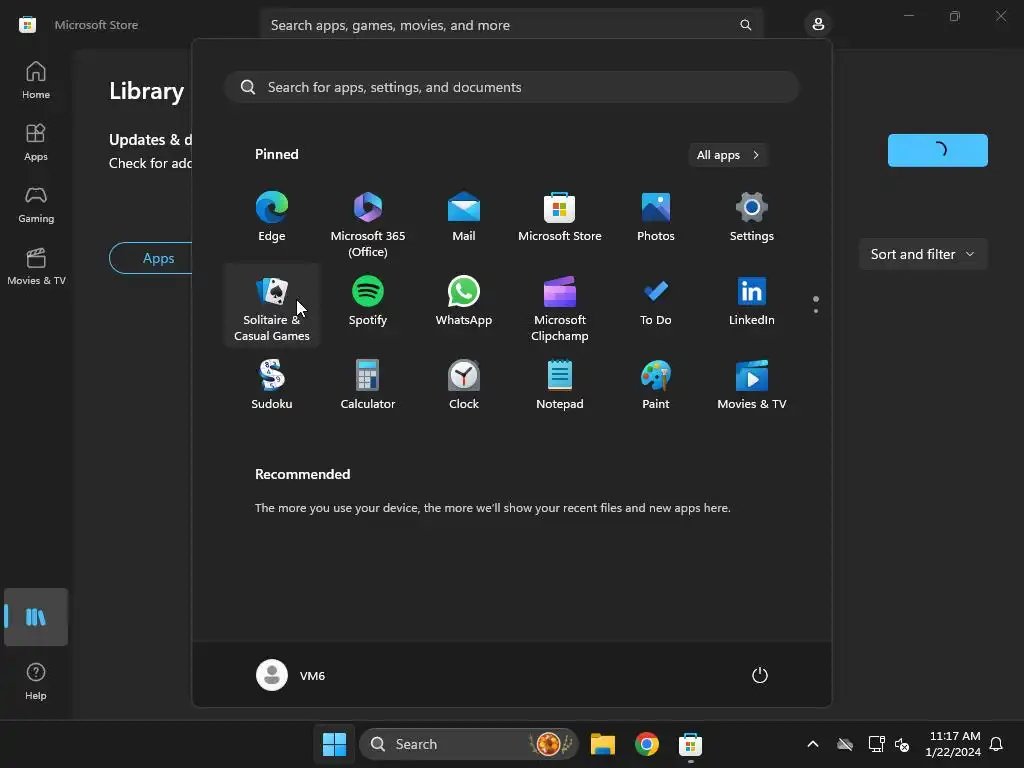Viewport: 1024px width, 768px height.
Task: Open Store account profile icon
Action: click(x=818, y=25)
